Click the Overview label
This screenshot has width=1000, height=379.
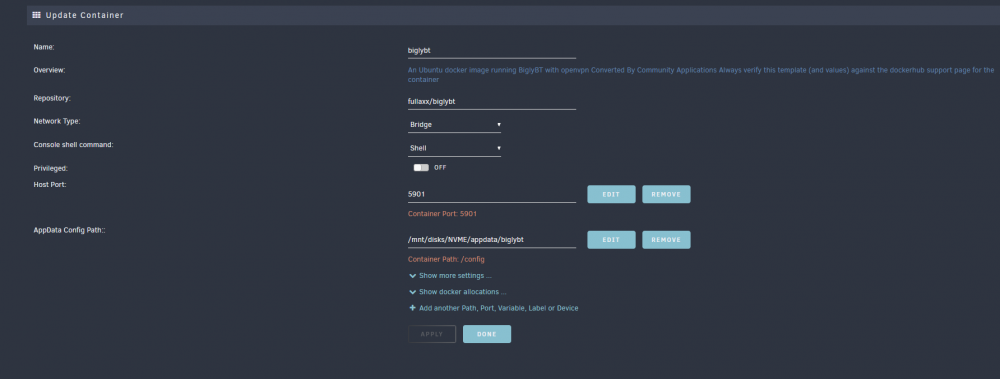pyautogui.click(x=49, y=70)
